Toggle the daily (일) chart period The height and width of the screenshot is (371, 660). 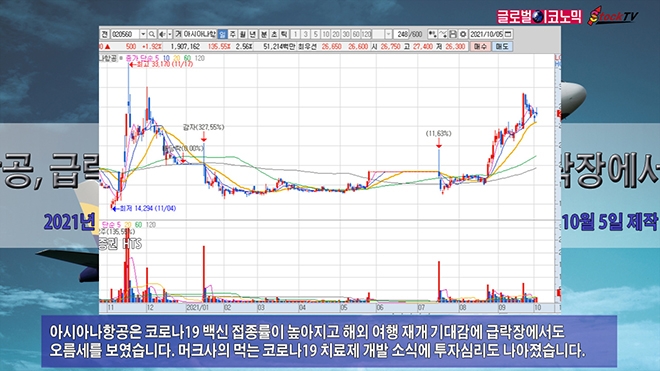222,34
